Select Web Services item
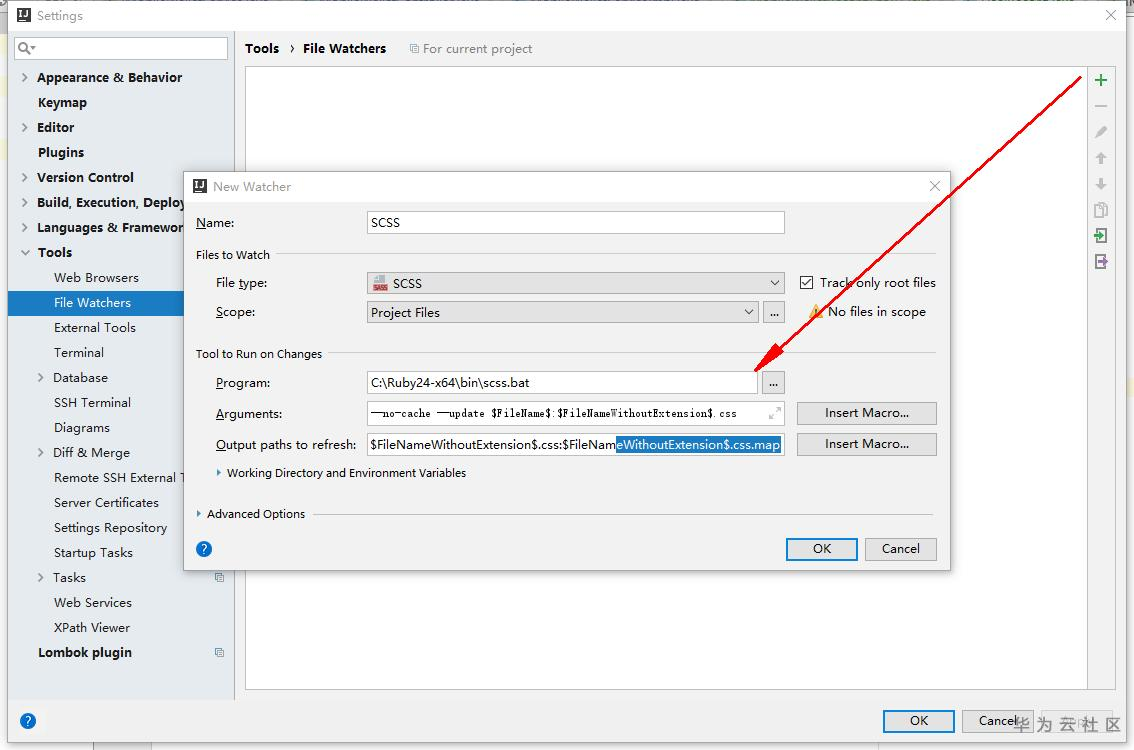The image size is (1134, 750). (x=93, y=602)
